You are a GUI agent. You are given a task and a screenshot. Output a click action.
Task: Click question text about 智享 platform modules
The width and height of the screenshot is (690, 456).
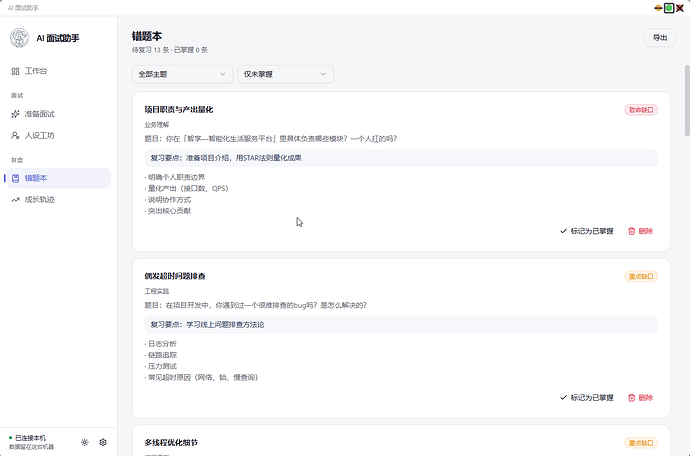click(271, 139)
